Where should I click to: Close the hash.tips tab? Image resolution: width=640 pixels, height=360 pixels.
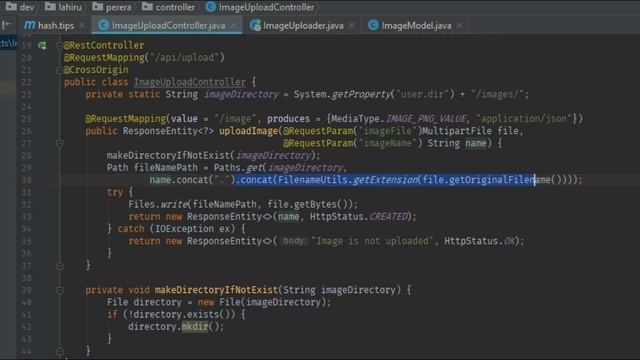point(82,25)
